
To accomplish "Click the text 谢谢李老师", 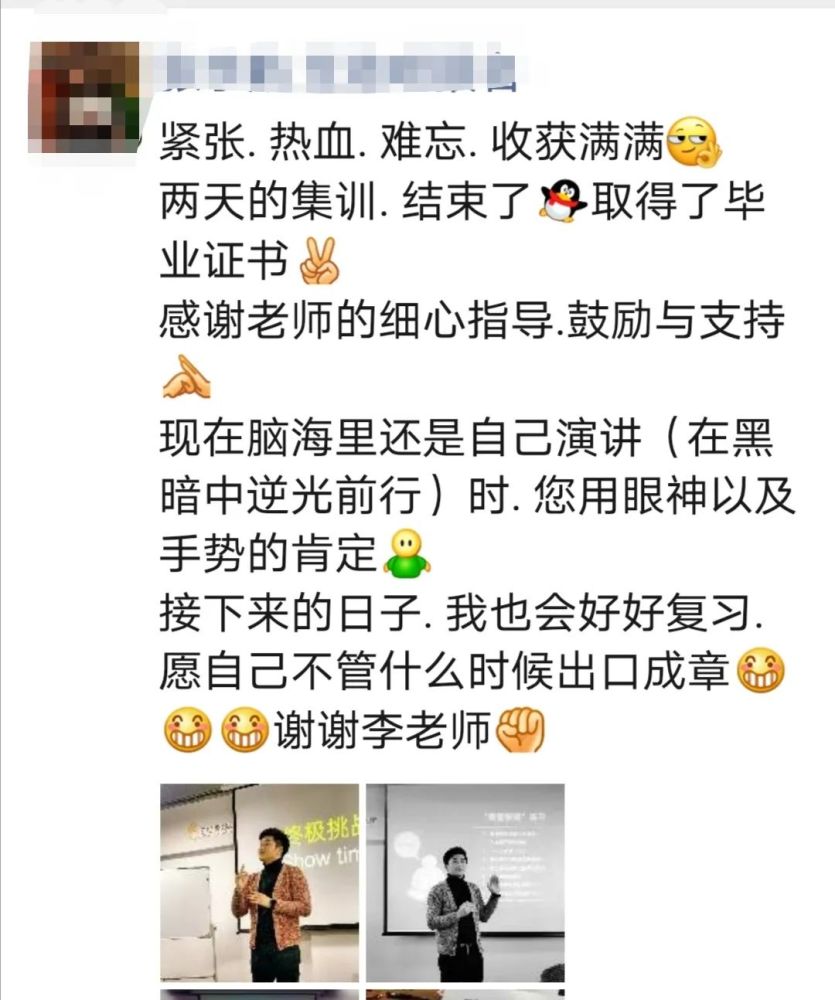I will tap(383, 729).
